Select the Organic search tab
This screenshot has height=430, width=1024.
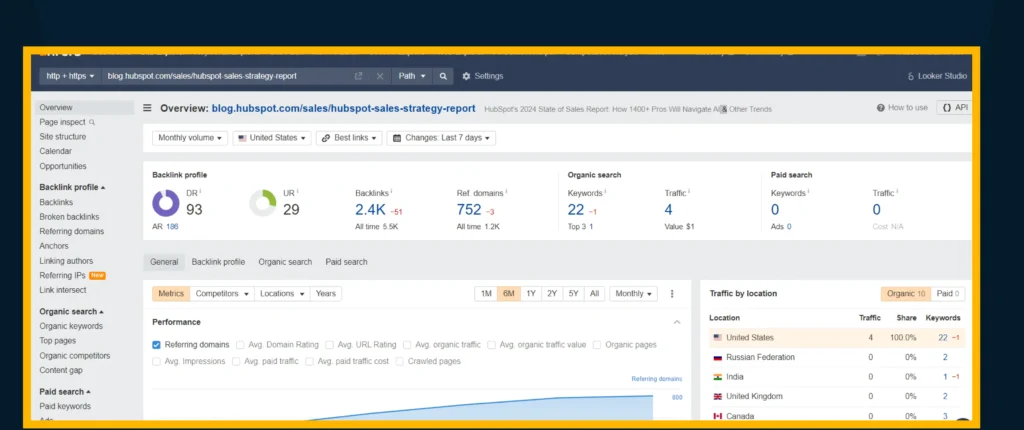coord(285,262)
